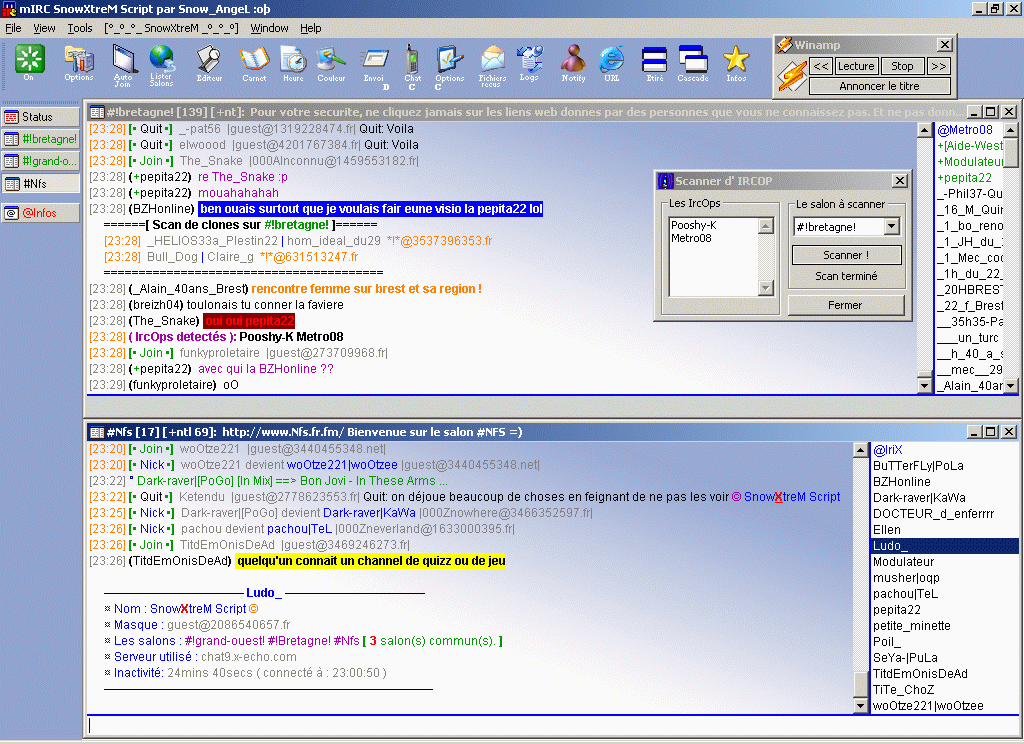
Task: Click #!bretagne! chat scroll up arrow
Action: pos(924,130)
